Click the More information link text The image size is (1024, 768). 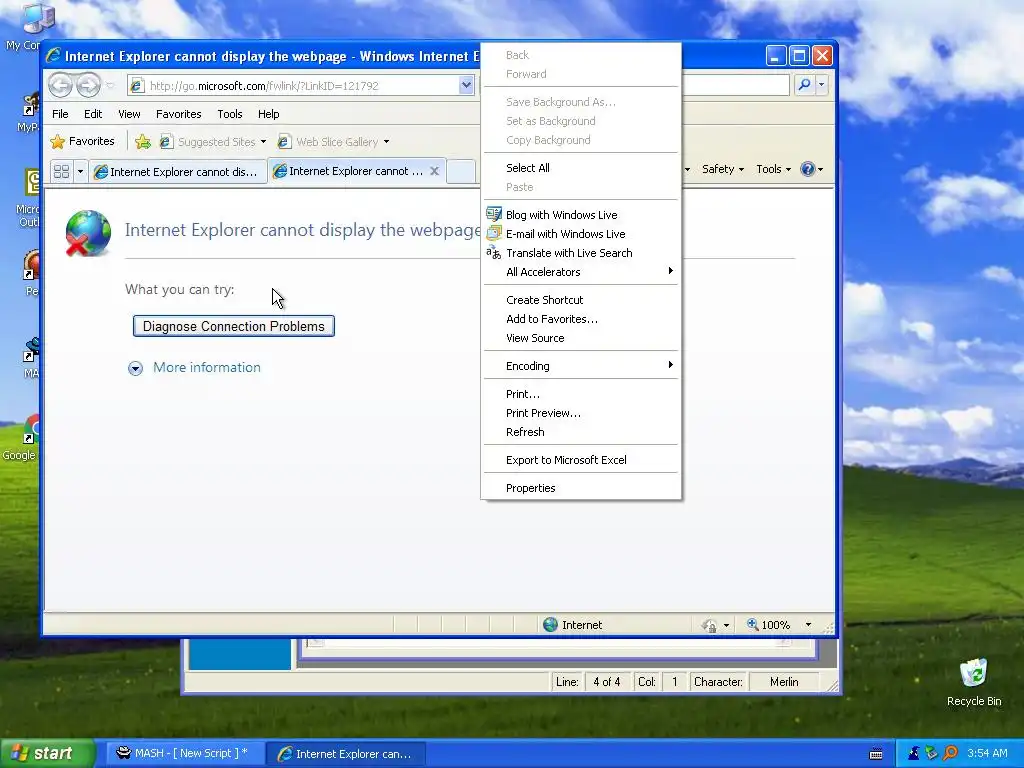click(206, 367)
